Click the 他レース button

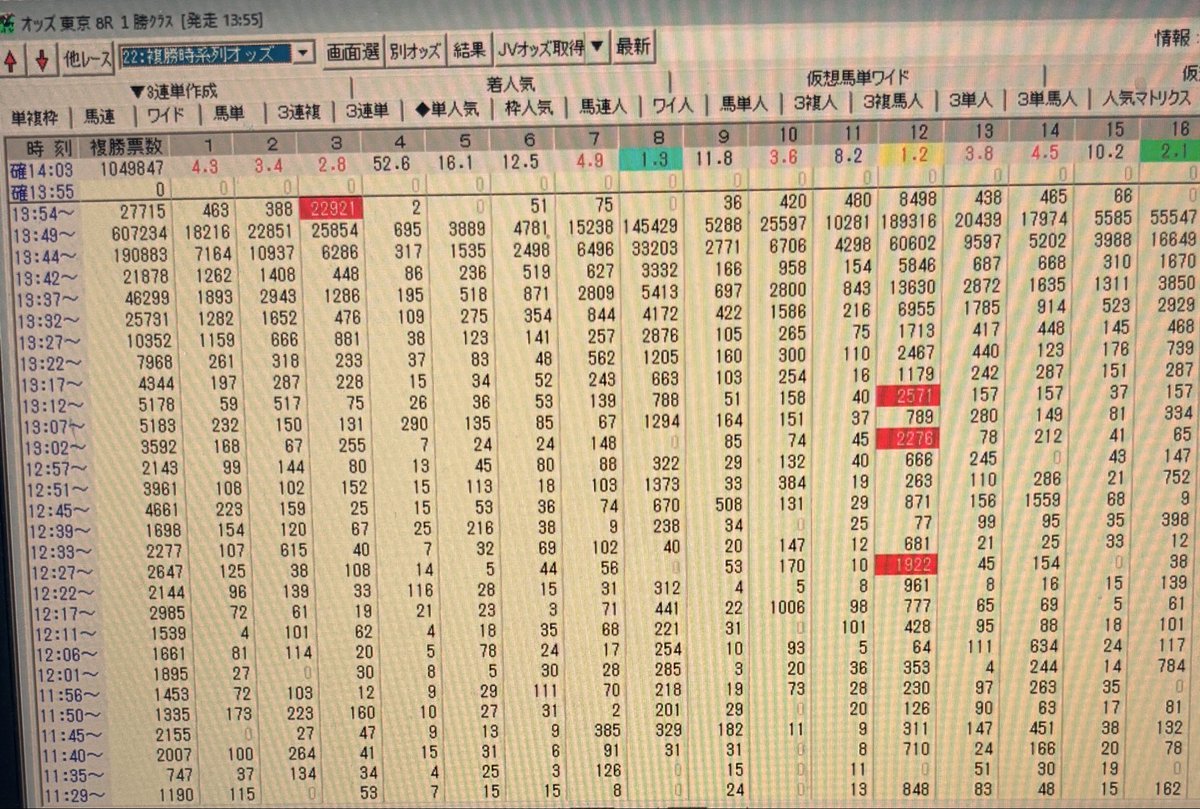pos(87,59)
